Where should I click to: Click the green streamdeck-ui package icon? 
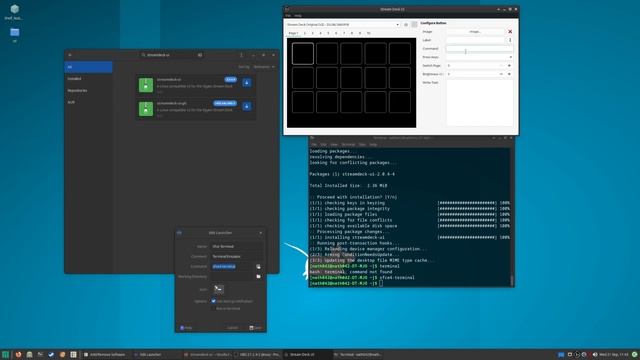coord(146,85)
